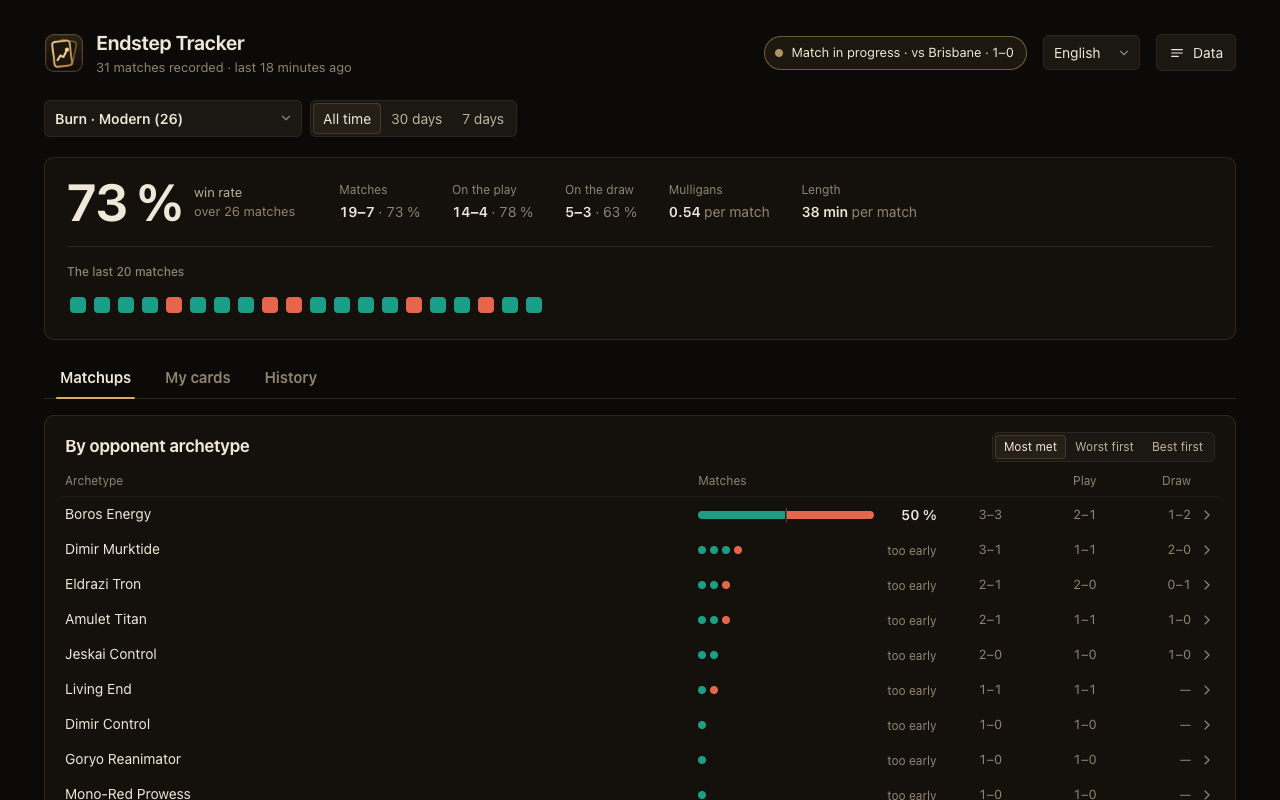Click the Play column header
The height and width of the screenshot is (800, 1280).
(1085, 481)
